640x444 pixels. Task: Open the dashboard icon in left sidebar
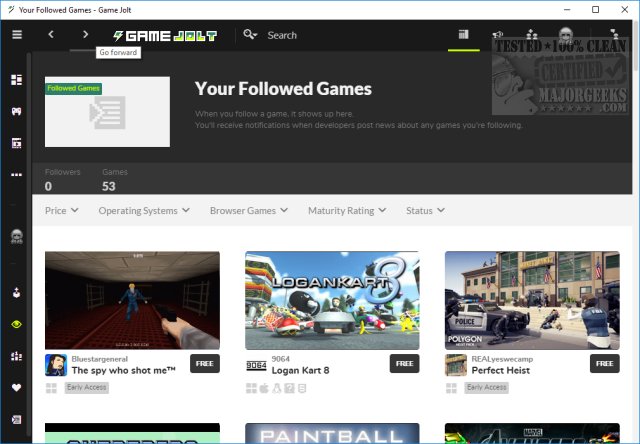click(x=17, y=80)
